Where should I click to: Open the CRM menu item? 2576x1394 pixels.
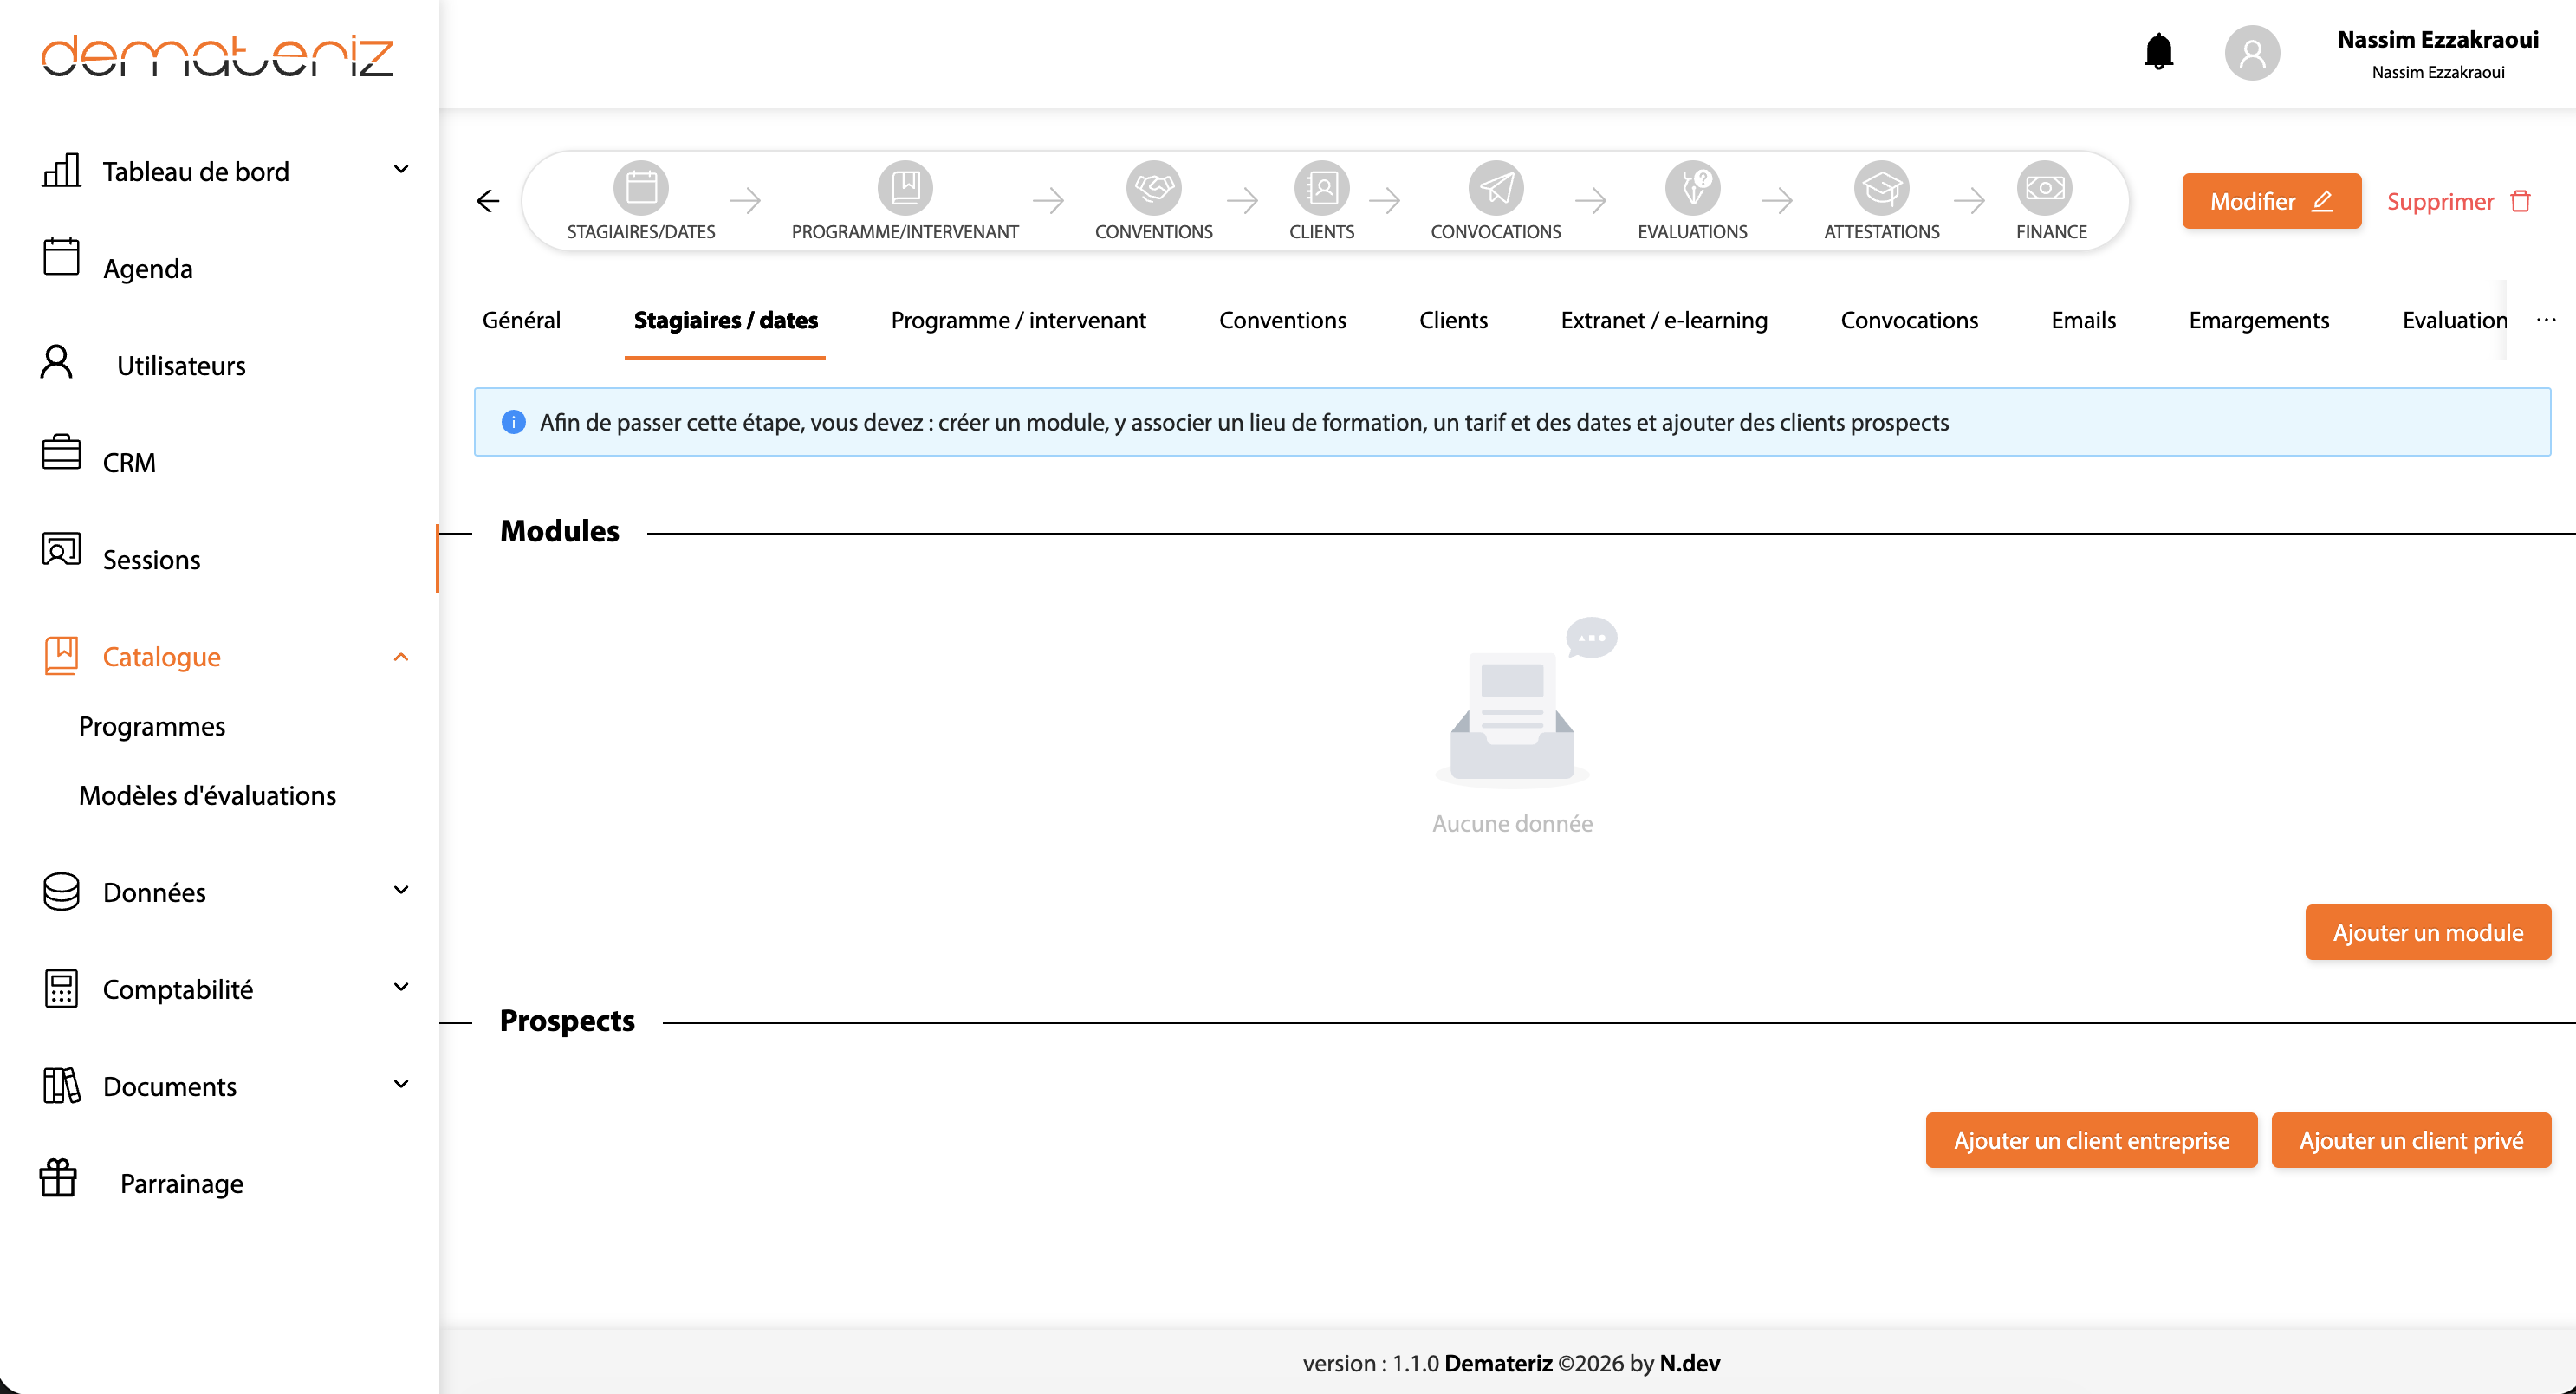click(x=129, y=462)
